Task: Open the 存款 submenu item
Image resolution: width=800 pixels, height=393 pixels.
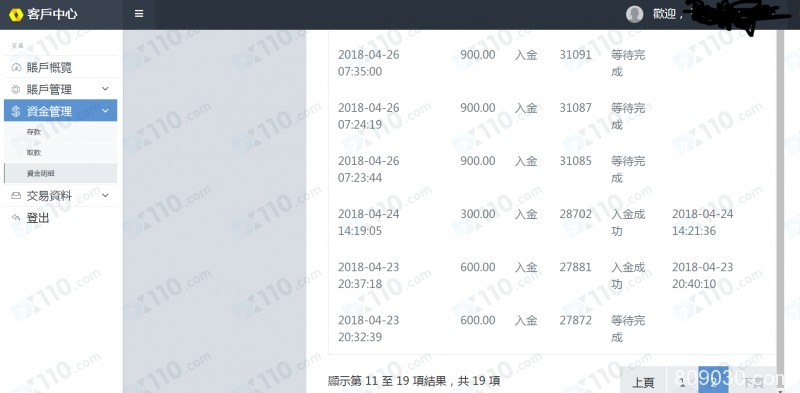Action: [x=34, y=132]
